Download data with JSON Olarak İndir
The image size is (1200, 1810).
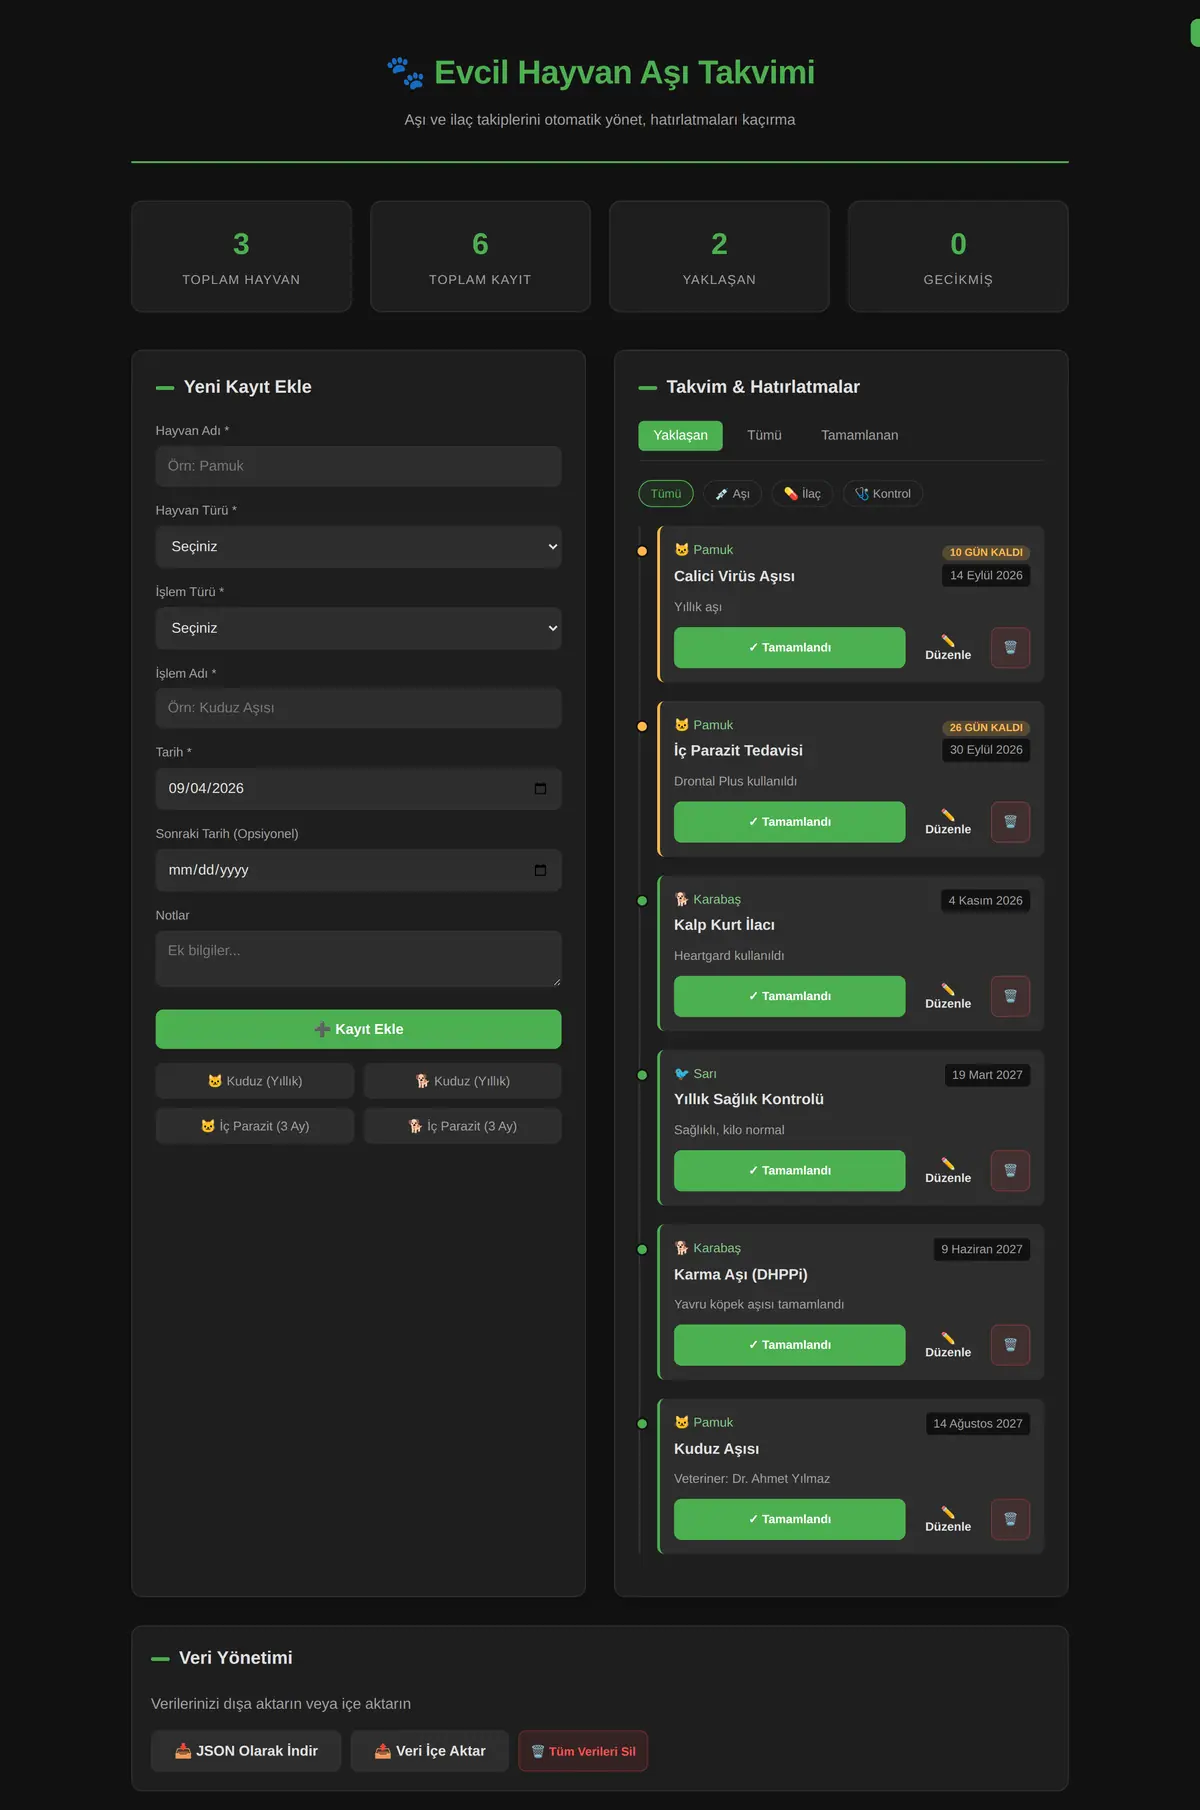(246, 1751)
